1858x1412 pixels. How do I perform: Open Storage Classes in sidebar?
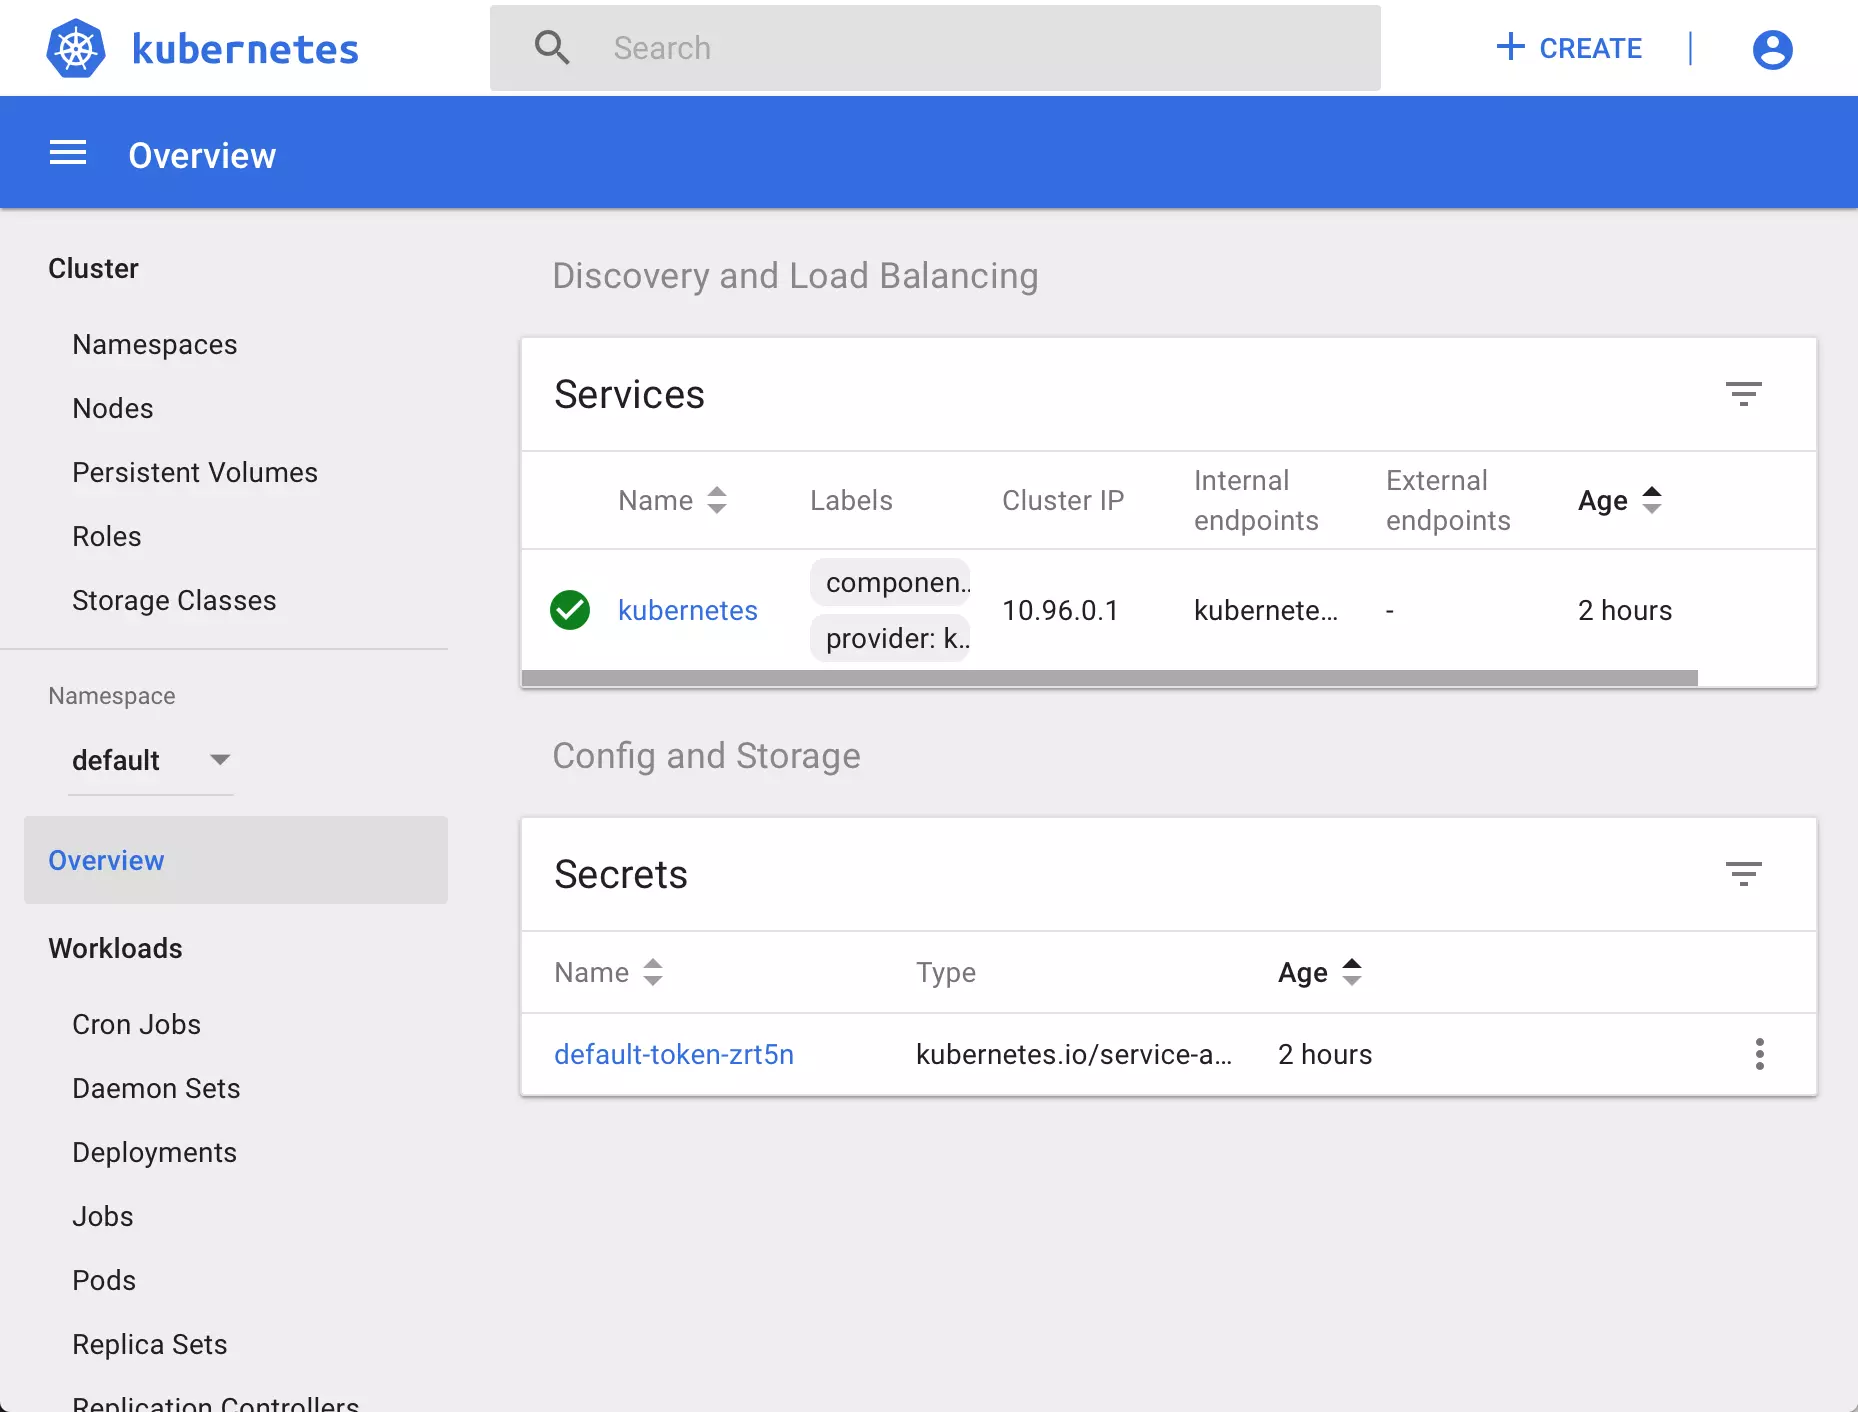(174, 600)
